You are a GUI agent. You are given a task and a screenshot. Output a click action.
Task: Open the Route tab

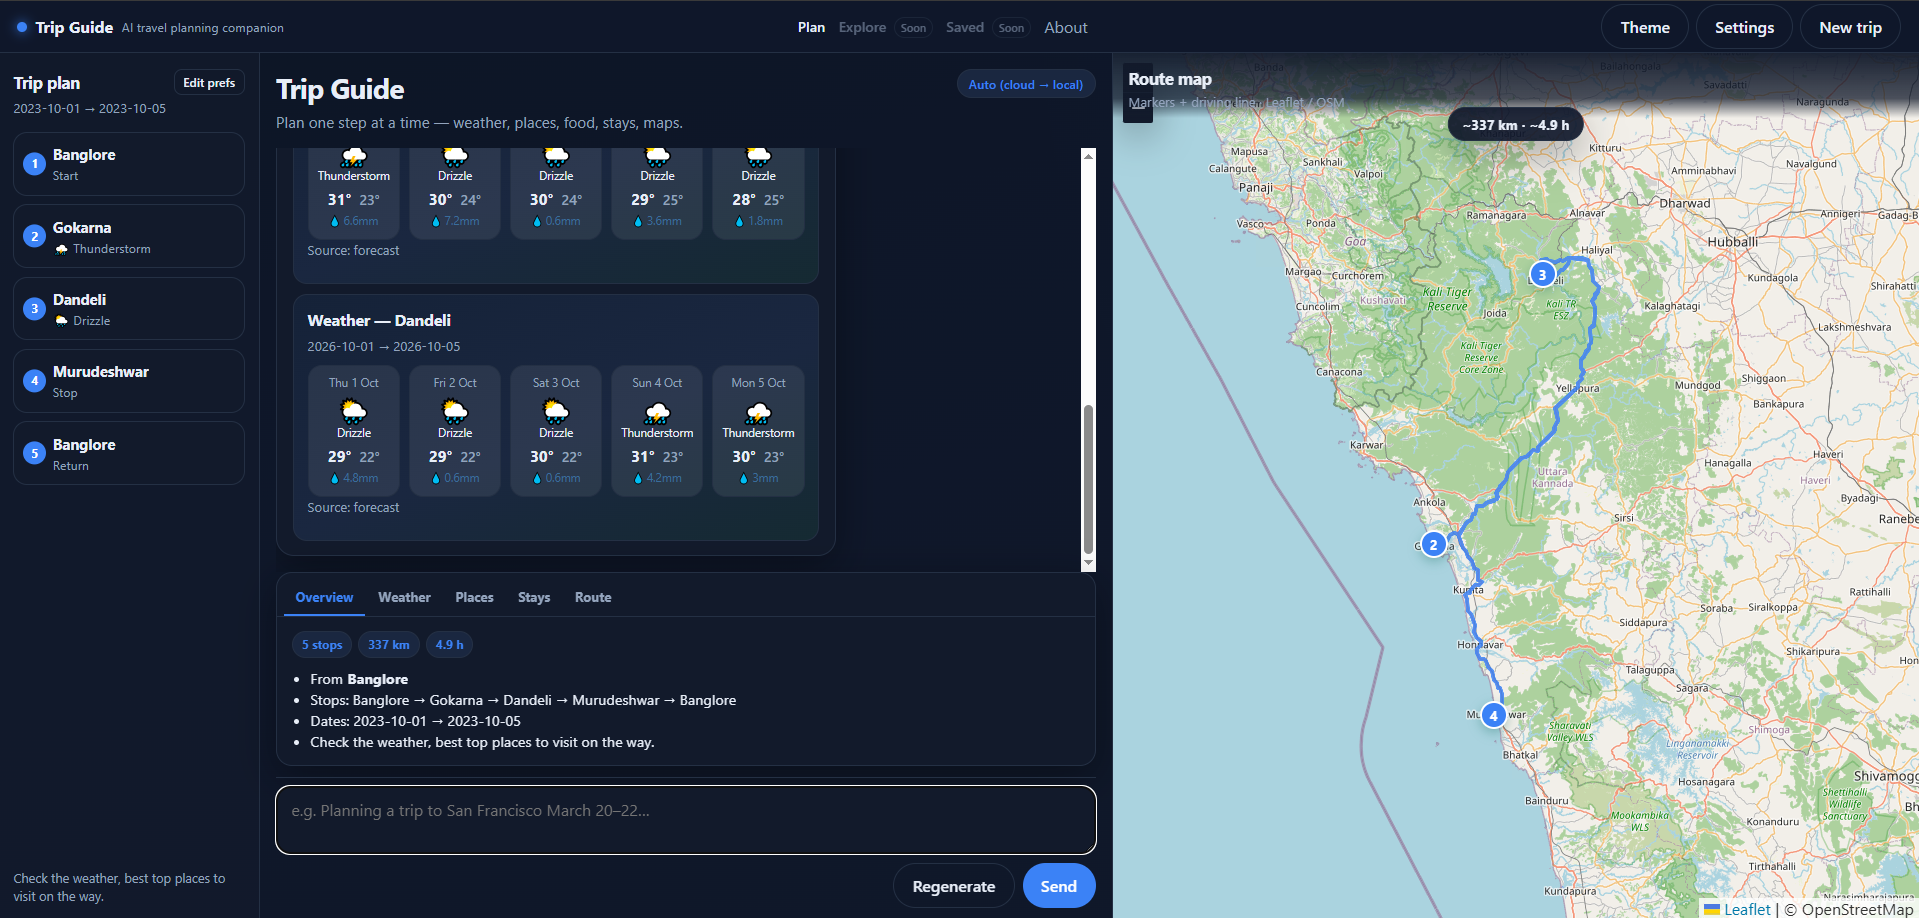pyautogui.click(x=593, y=597)
